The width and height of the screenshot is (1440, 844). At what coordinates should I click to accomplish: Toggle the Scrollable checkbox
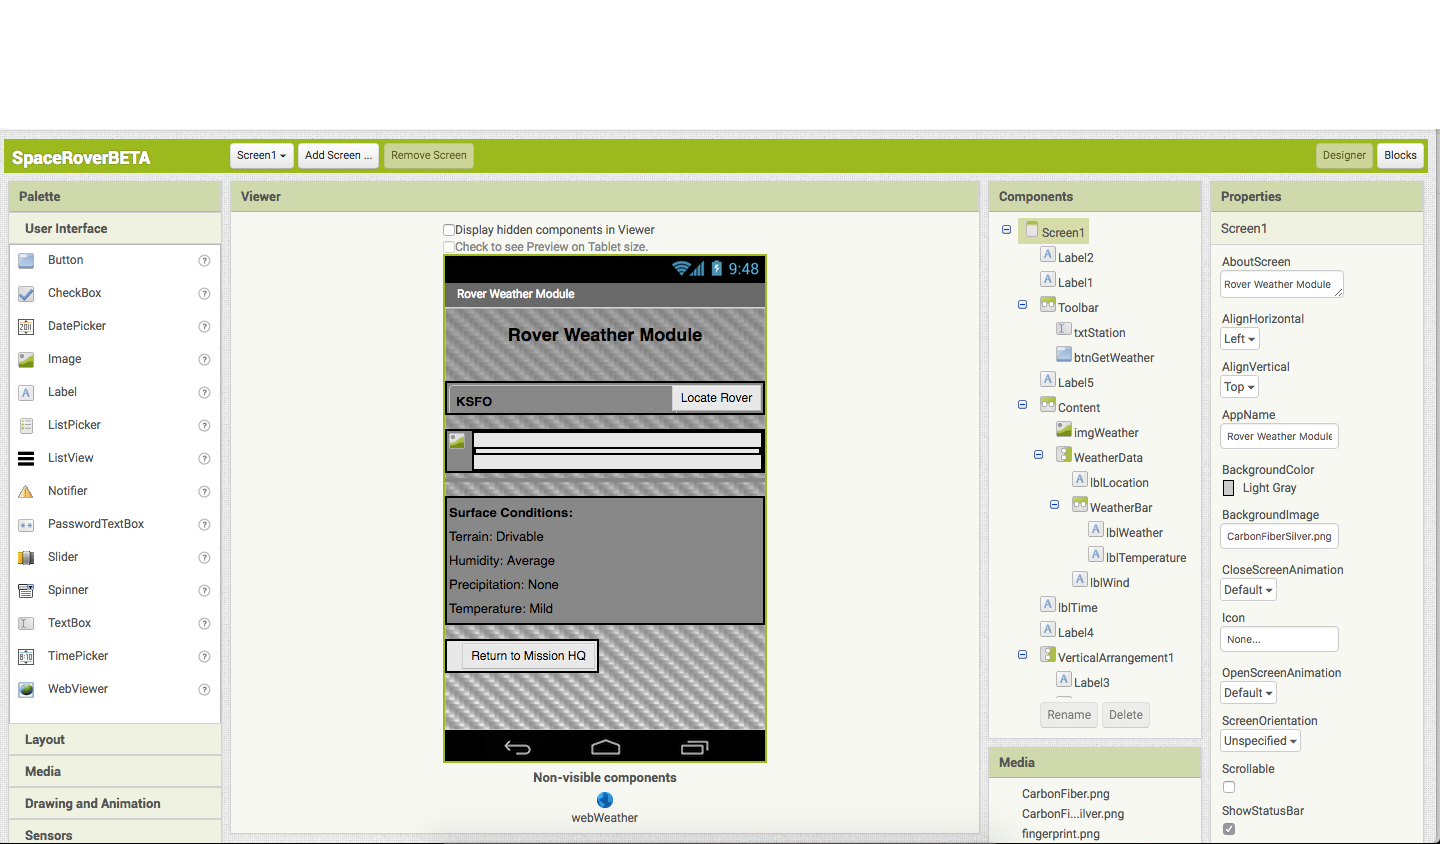point(1229,787)
